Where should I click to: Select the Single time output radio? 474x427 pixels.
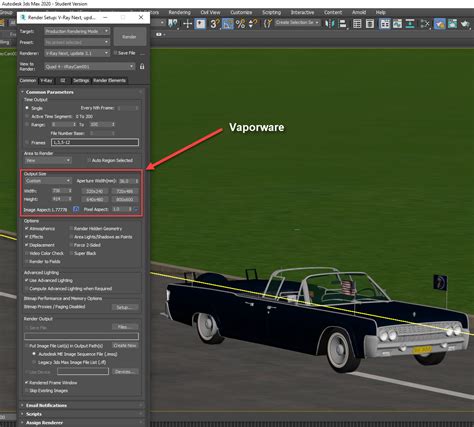27,108
